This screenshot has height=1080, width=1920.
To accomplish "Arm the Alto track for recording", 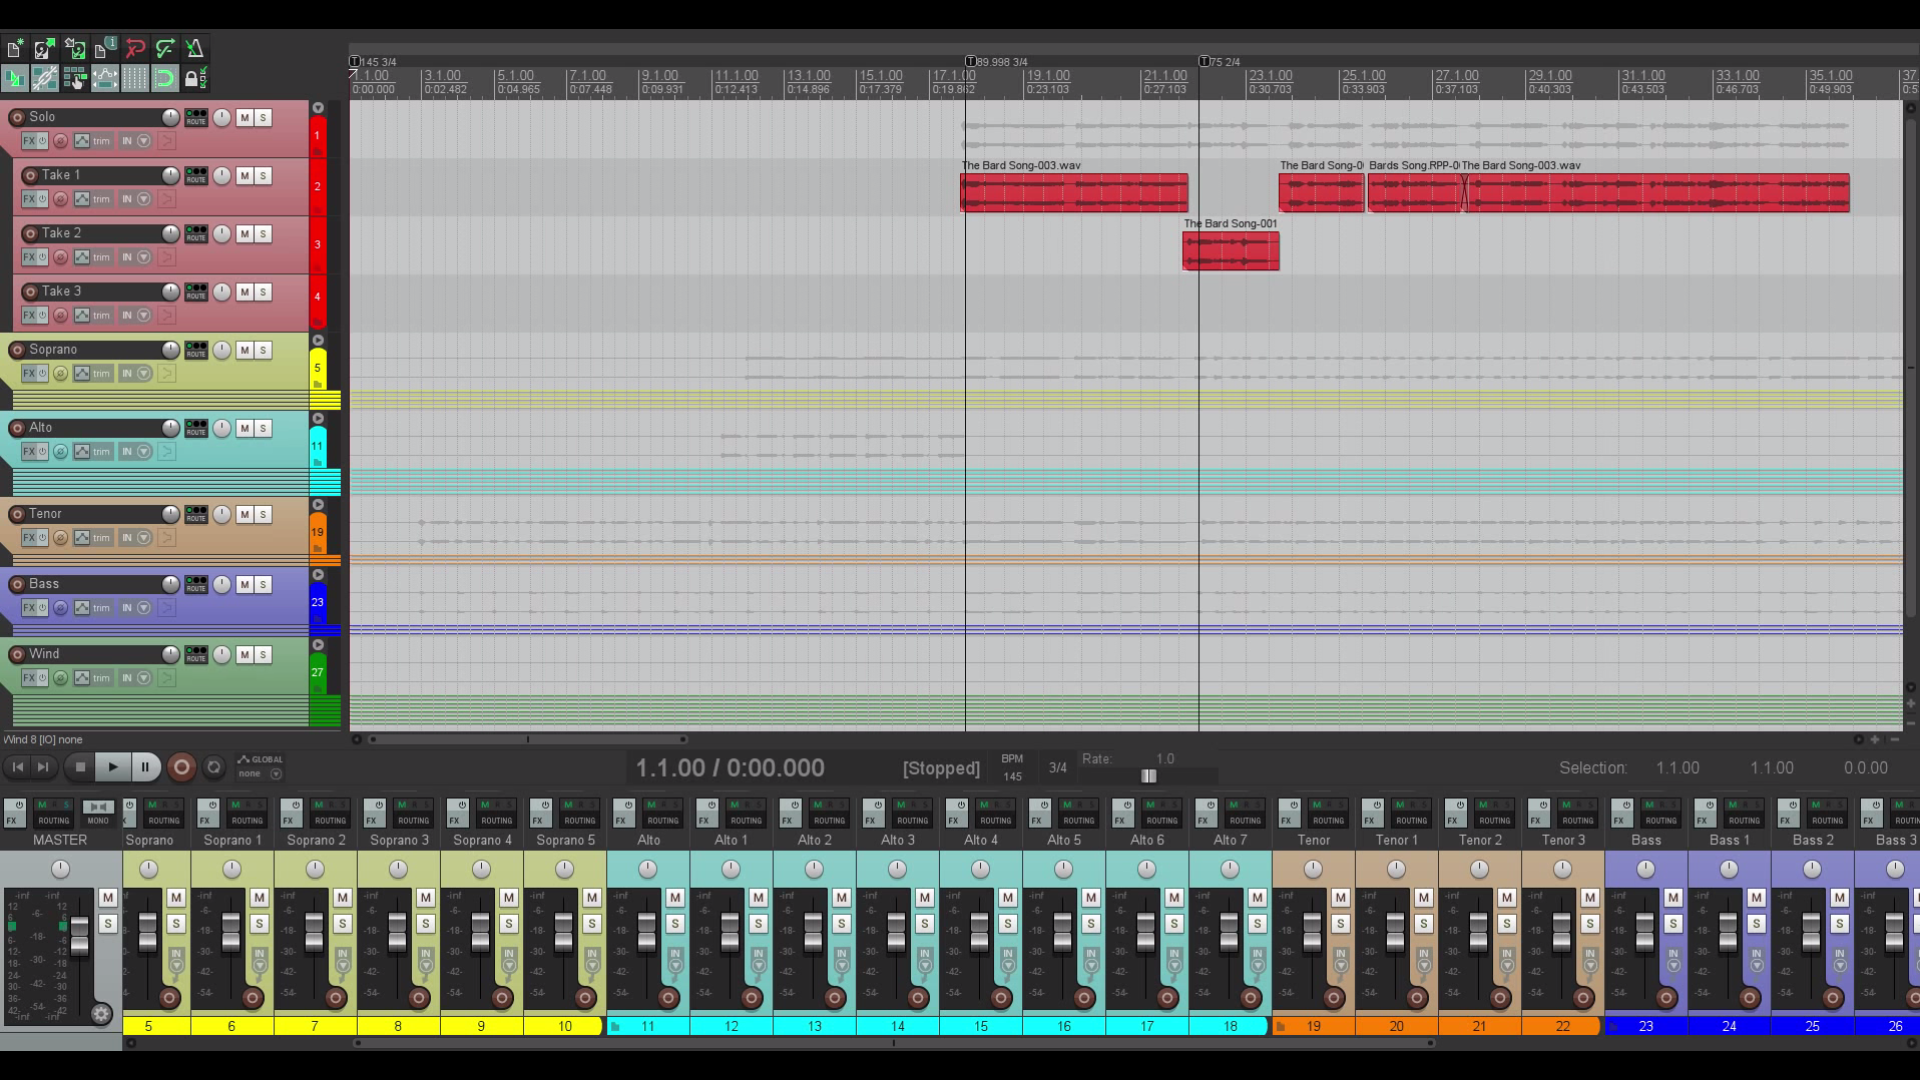I will click(17, 428).
